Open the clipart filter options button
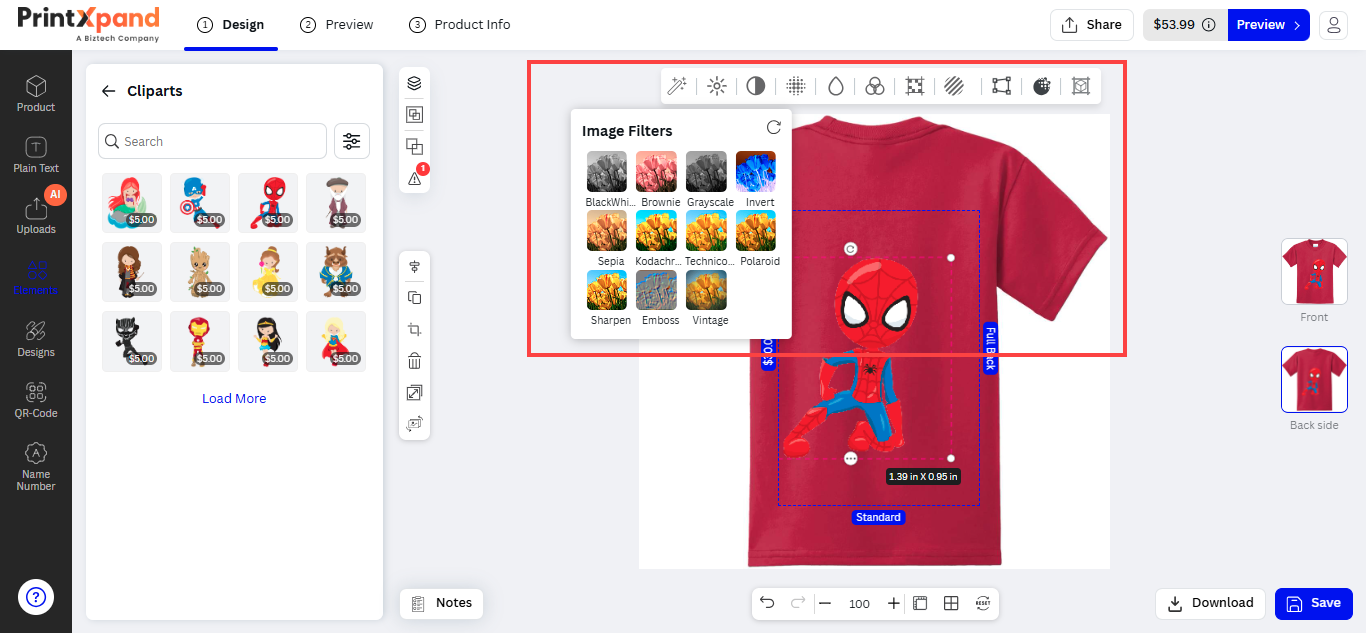1366x633 pixels. [x=351, y=142]
